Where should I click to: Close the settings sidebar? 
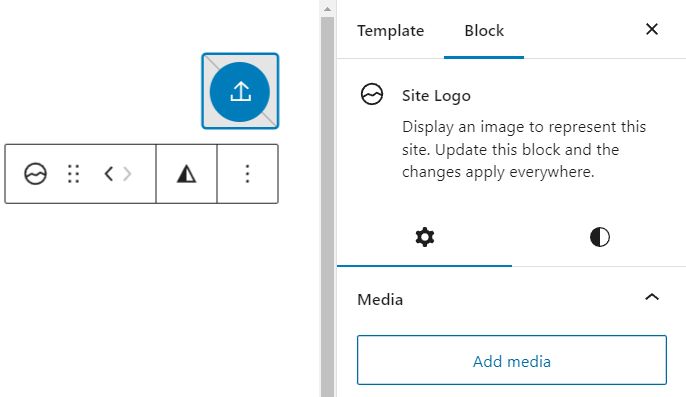(652, 29)
